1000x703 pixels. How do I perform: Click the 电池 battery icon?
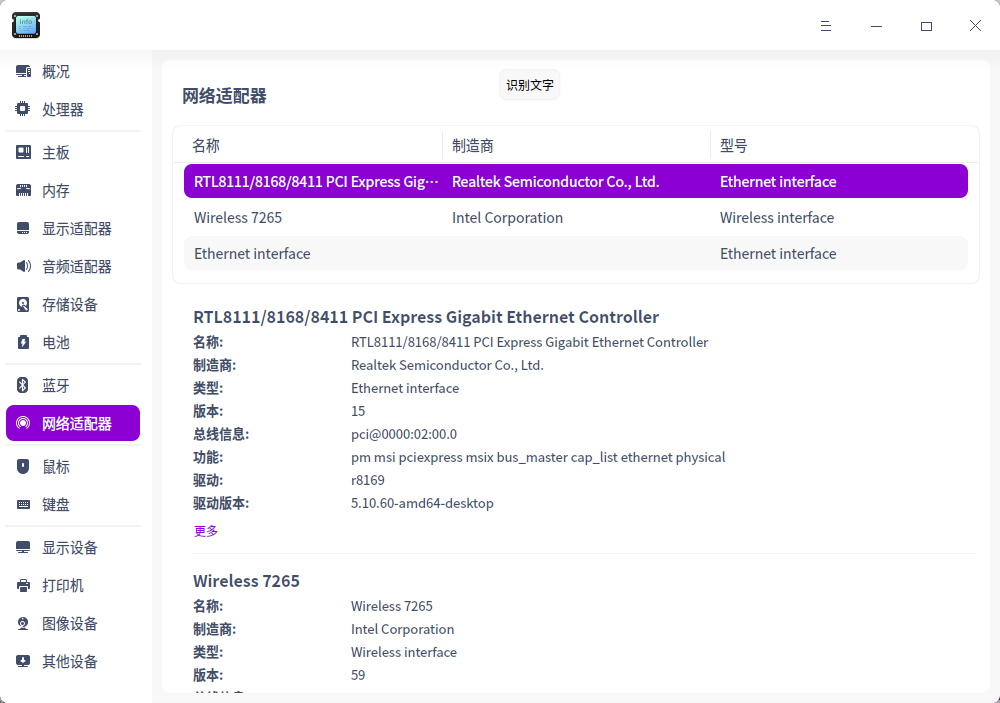(24, 342)
